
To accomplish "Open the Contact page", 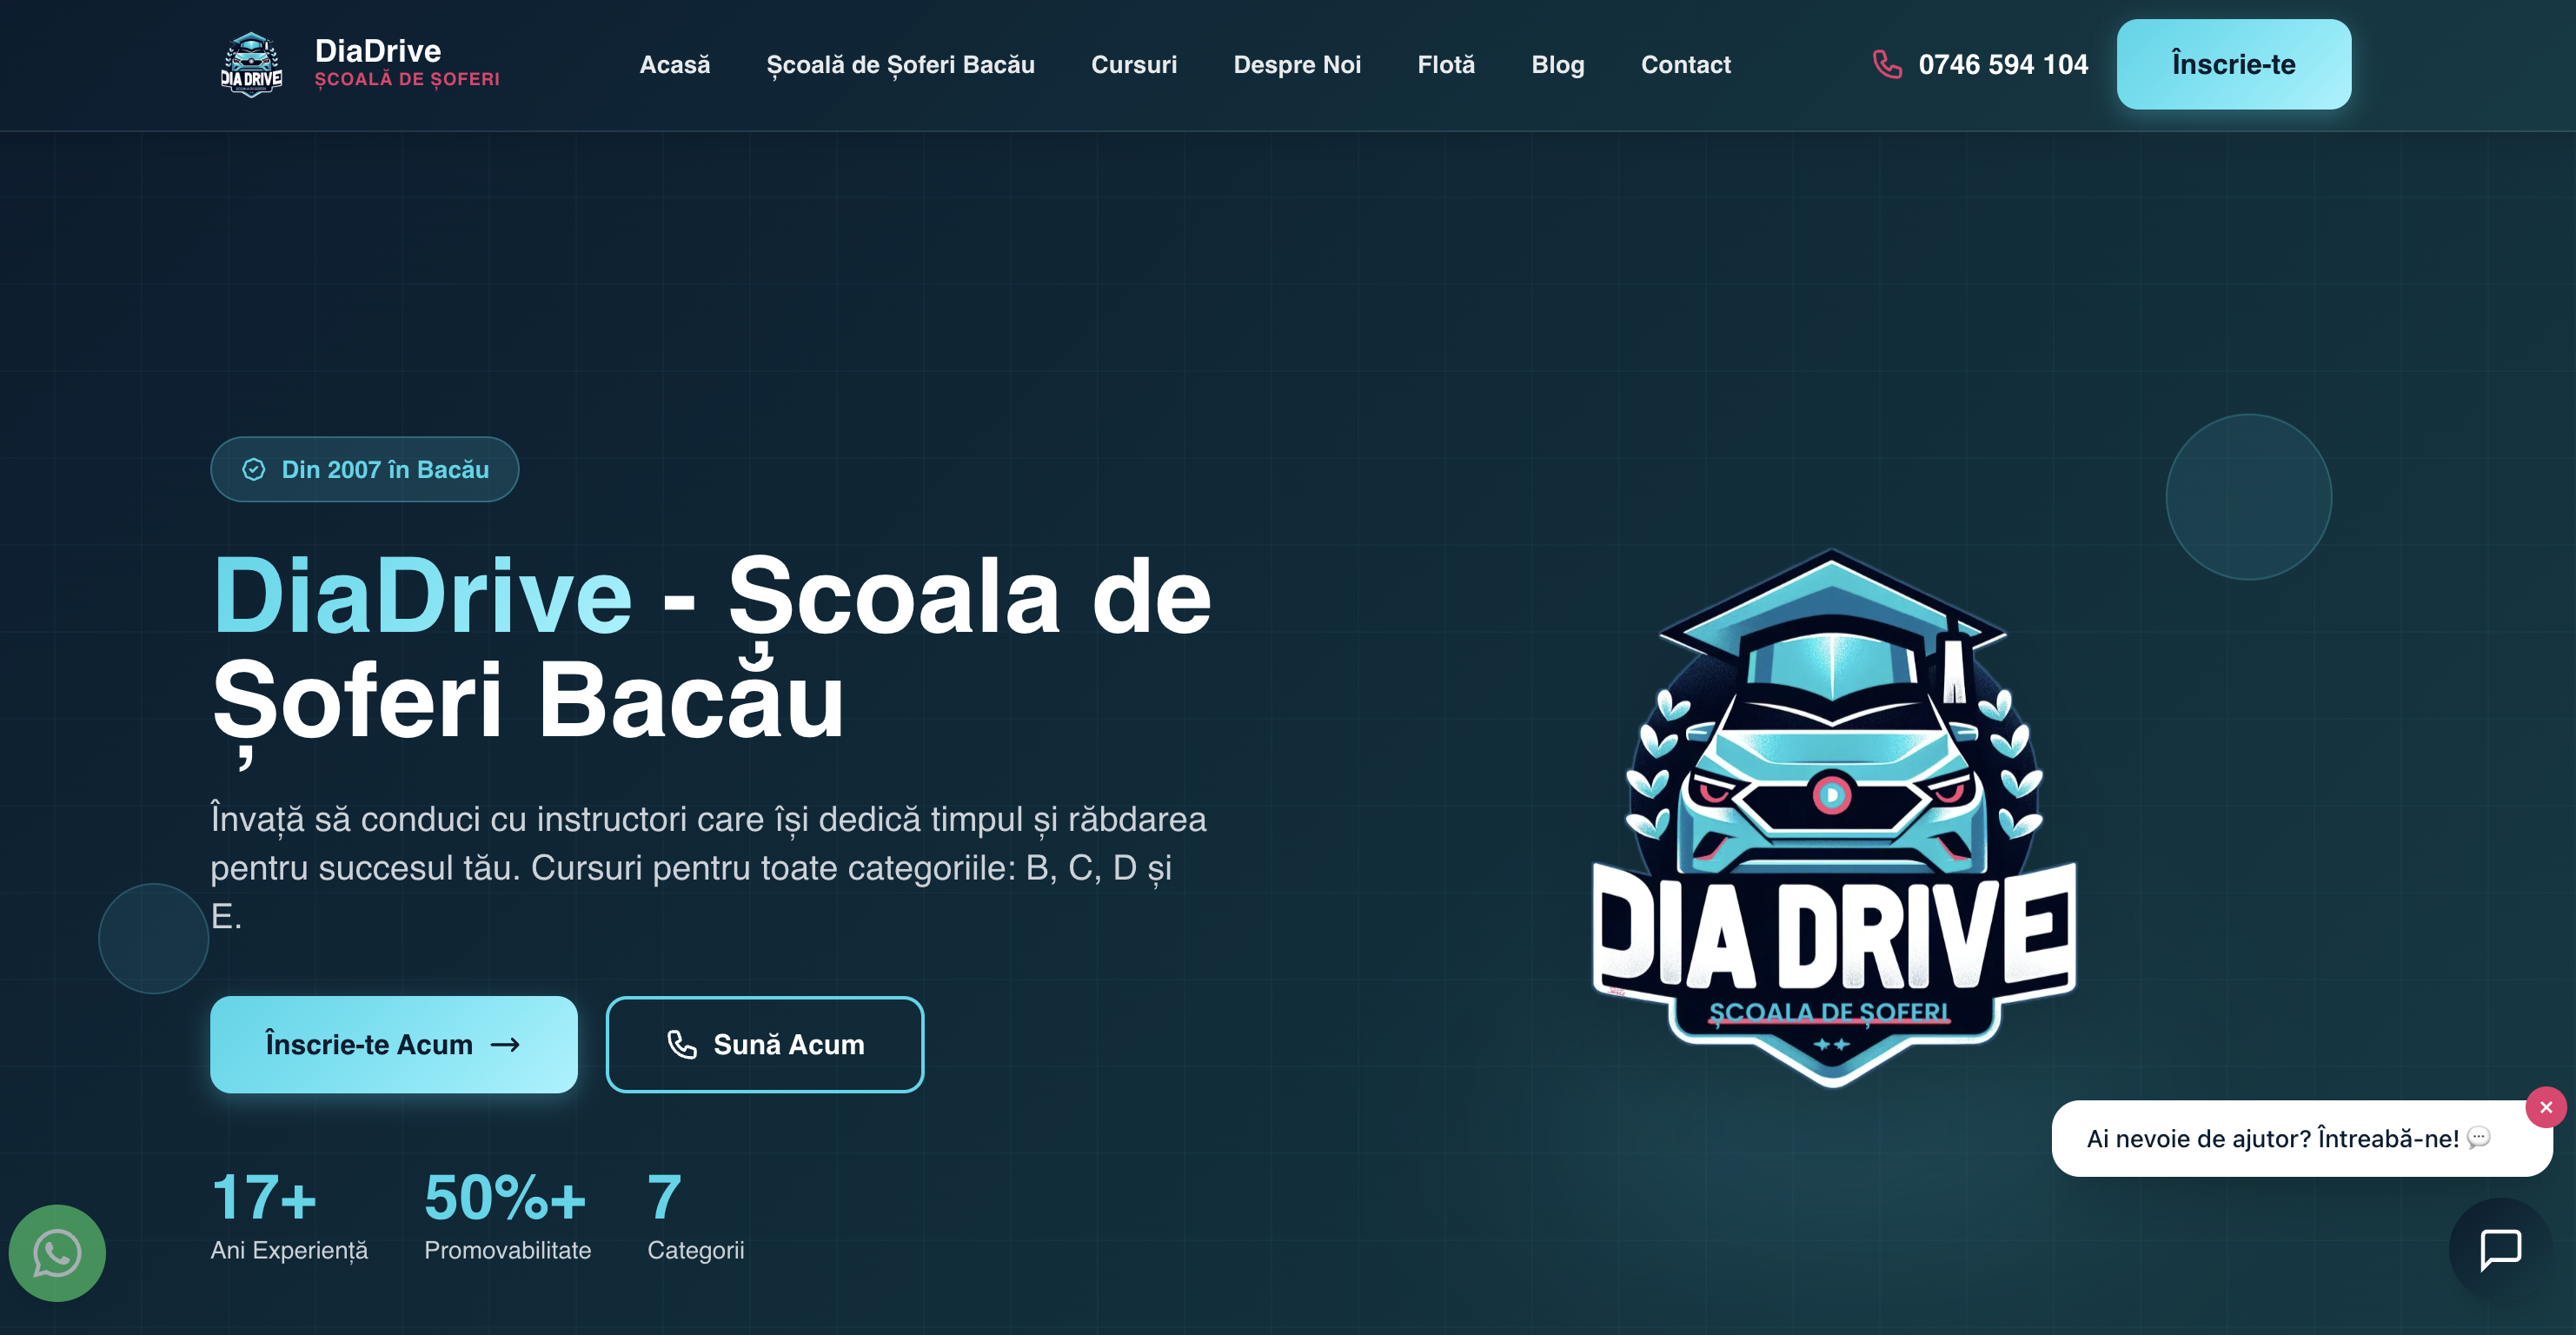I will click(1686, 64).
